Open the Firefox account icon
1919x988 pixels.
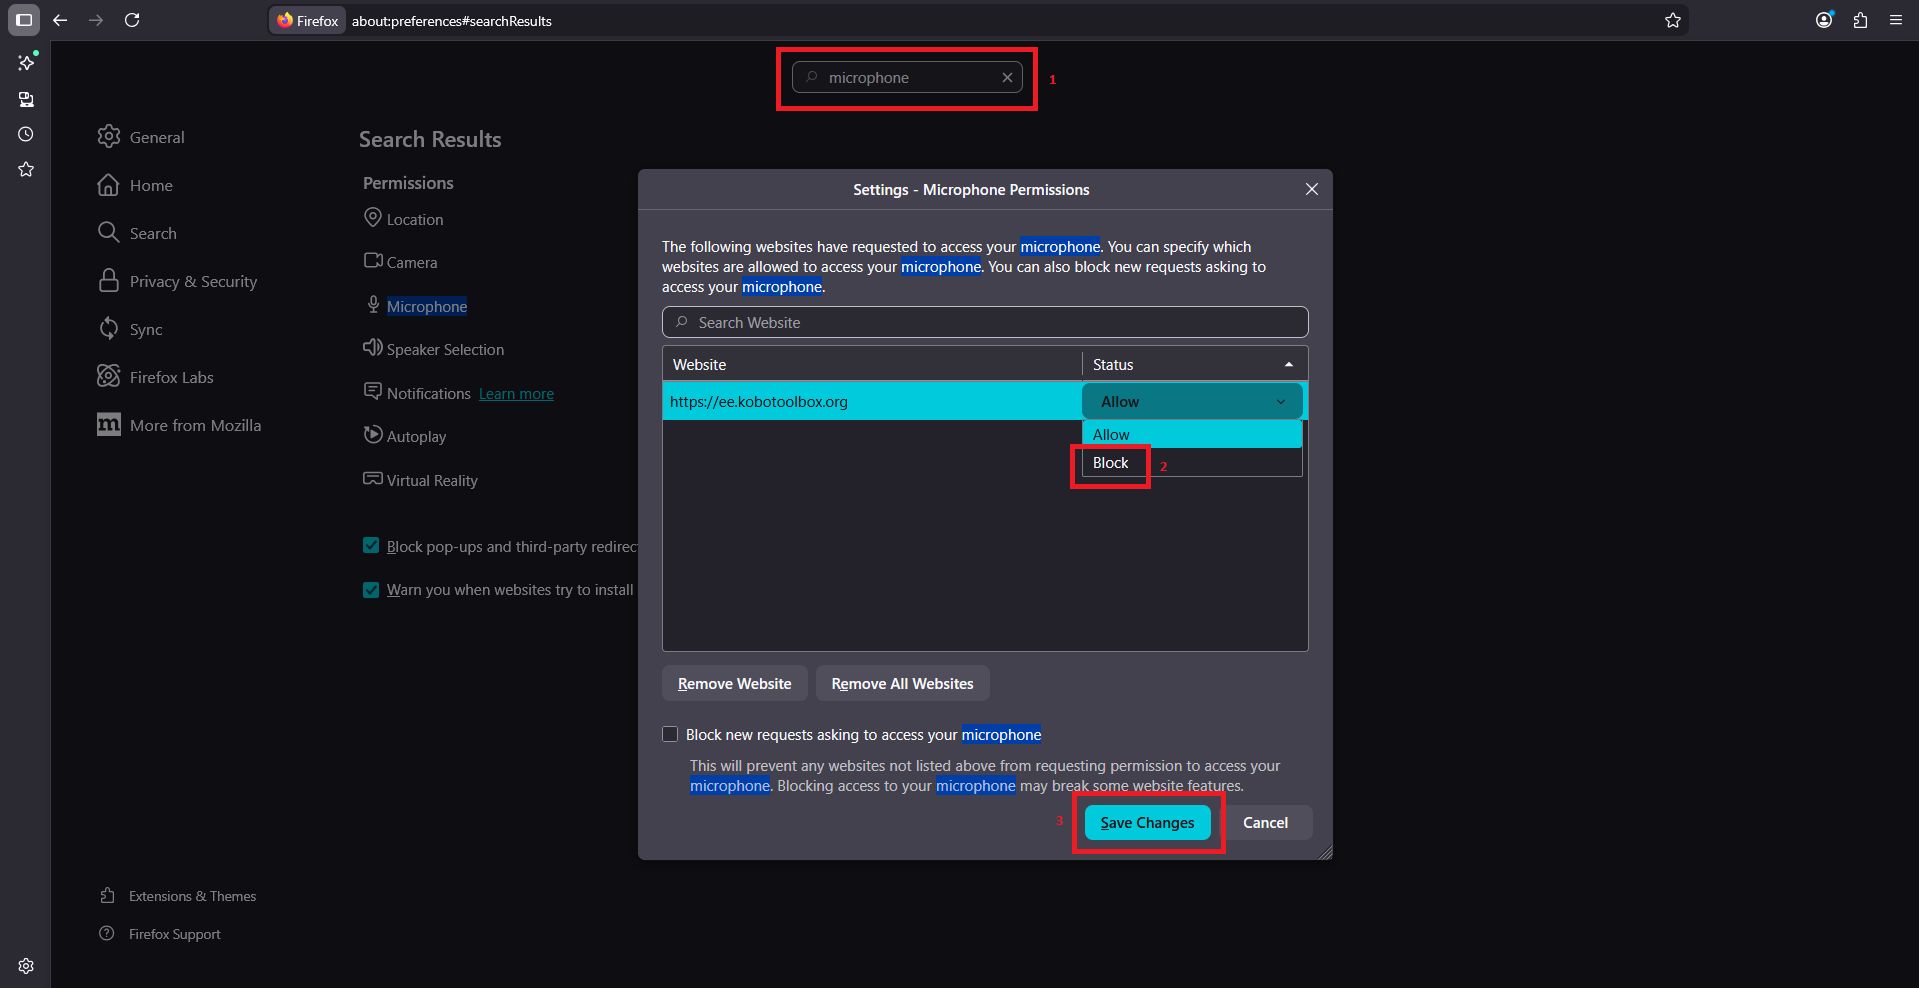(1824, 20)
